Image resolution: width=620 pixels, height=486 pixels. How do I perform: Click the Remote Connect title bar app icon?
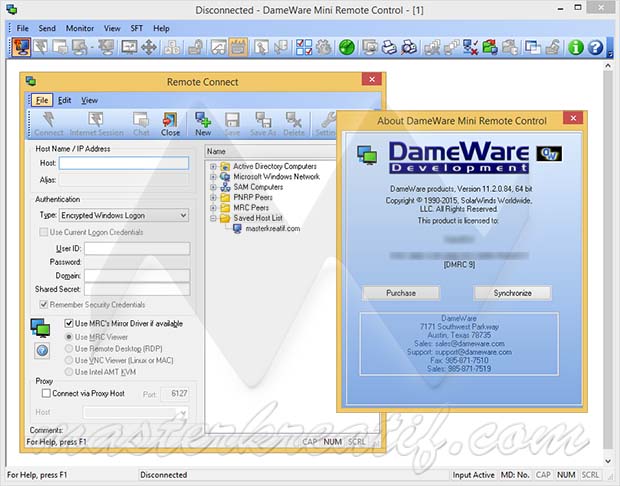point(31,81)
